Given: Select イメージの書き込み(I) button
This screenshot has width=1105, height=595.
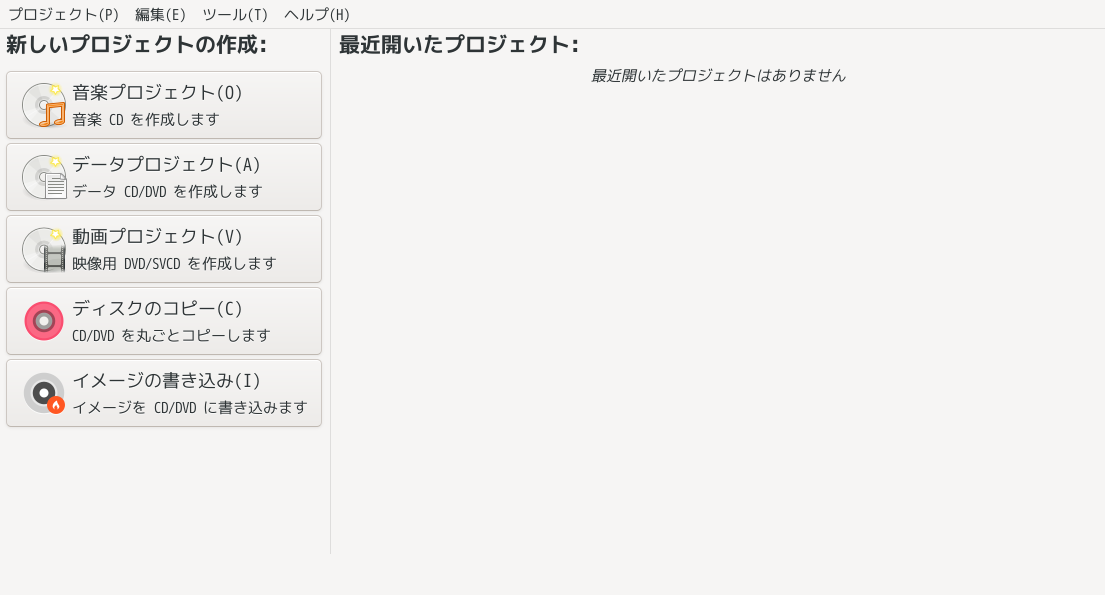Looking at the screenshot, I should pyautogui.click(x=164, y=393).
